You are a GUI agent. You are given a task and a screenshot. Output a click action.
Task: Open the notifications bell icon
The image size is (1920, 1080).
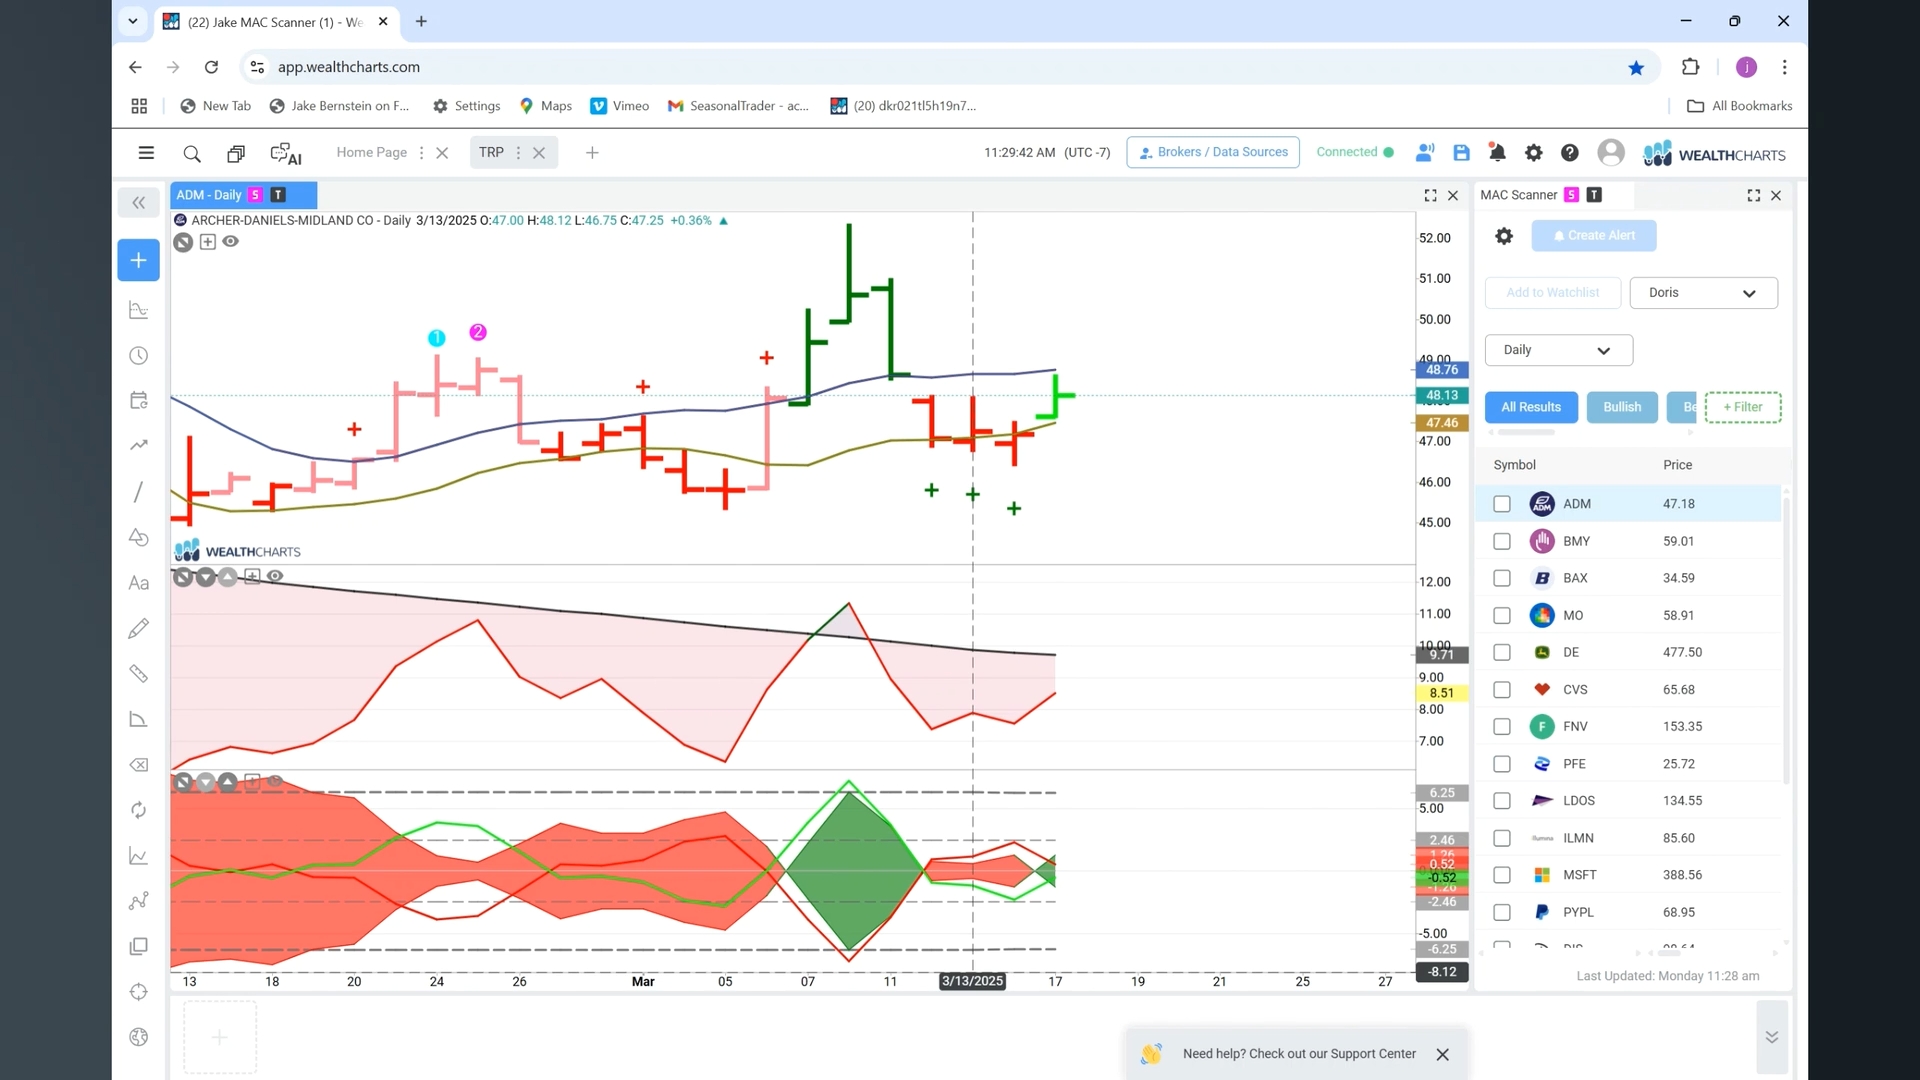coord(1497,153)
